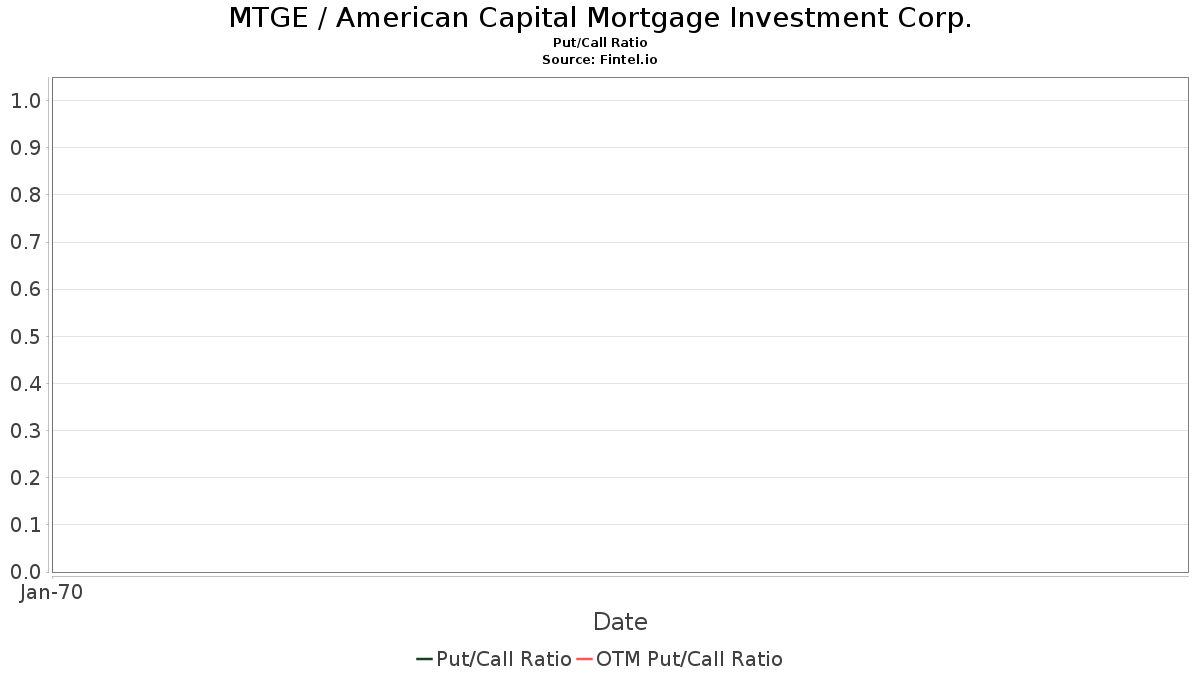Click the 0.6 y-axis label
Image resolution: width=1200 pixels, height=675 pixels.
point(25,289)
